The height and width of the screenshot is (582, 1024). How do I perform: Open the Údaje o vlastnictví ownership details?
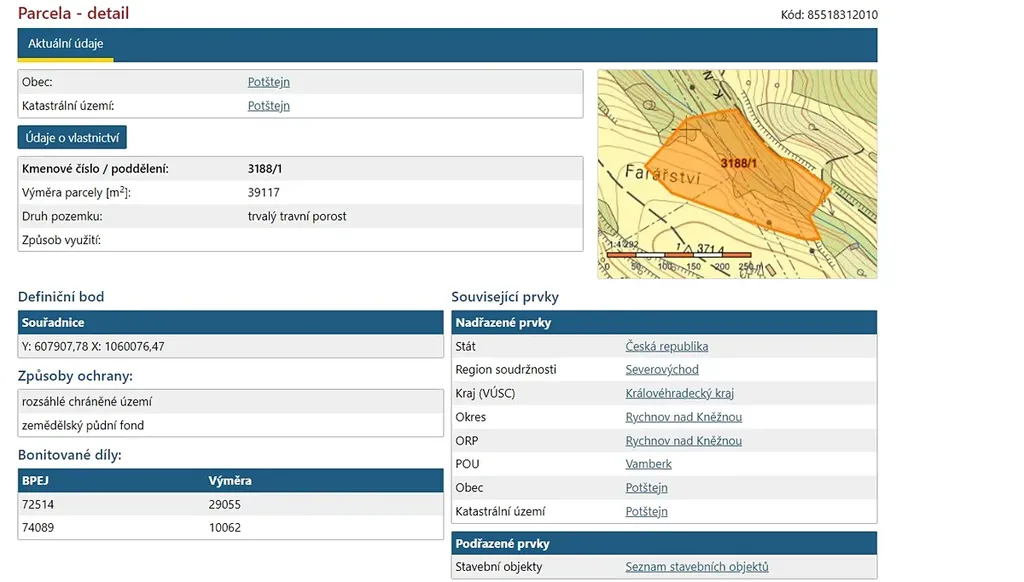[x=72, y=137]
